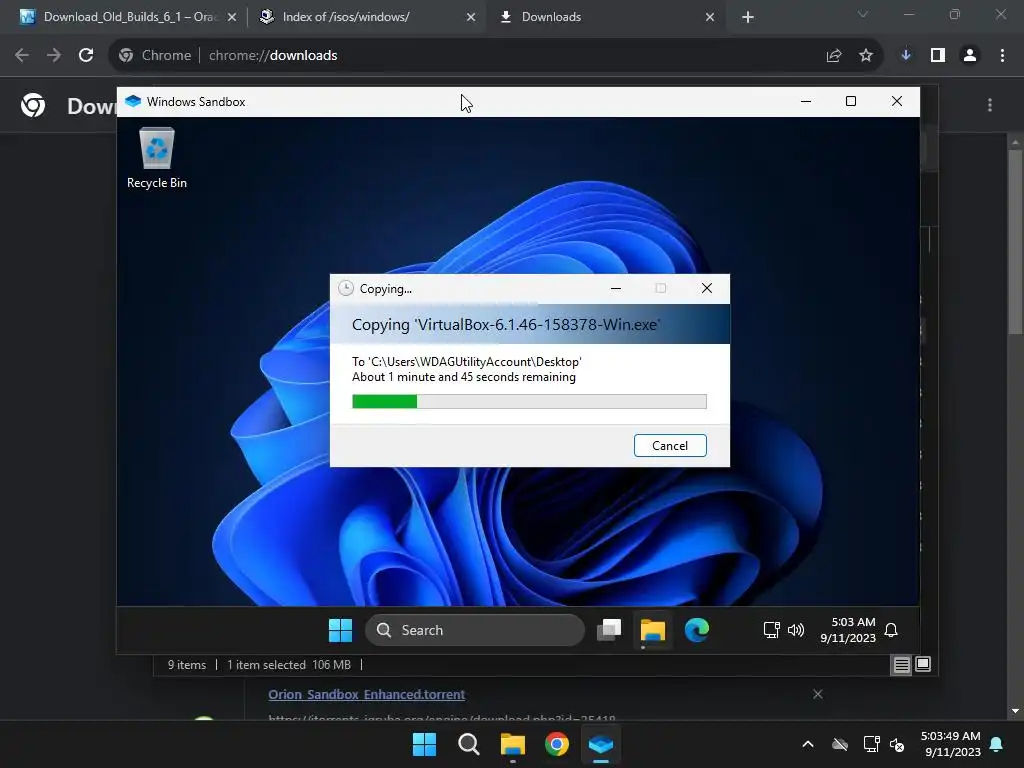Bookmark this page with star icon
This screenshot has height=768, width=1024.
click(866, 56)
